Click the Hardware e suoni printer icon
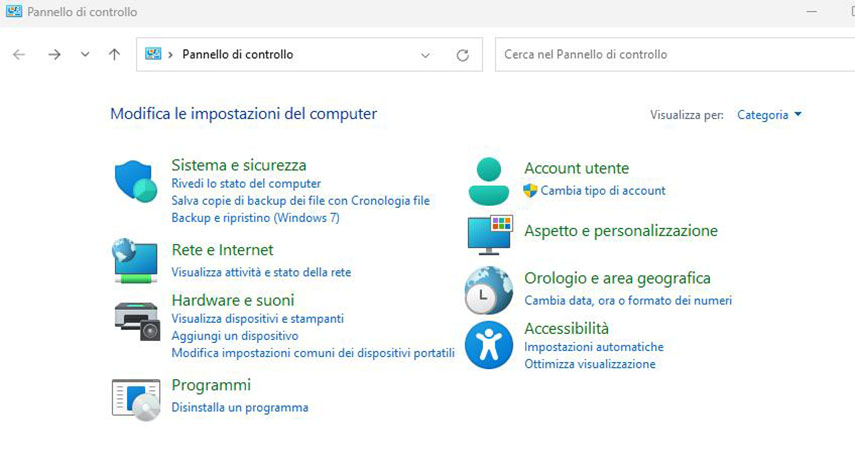The width and height of the screenshot is (855, 467). (x=137, y=321)
